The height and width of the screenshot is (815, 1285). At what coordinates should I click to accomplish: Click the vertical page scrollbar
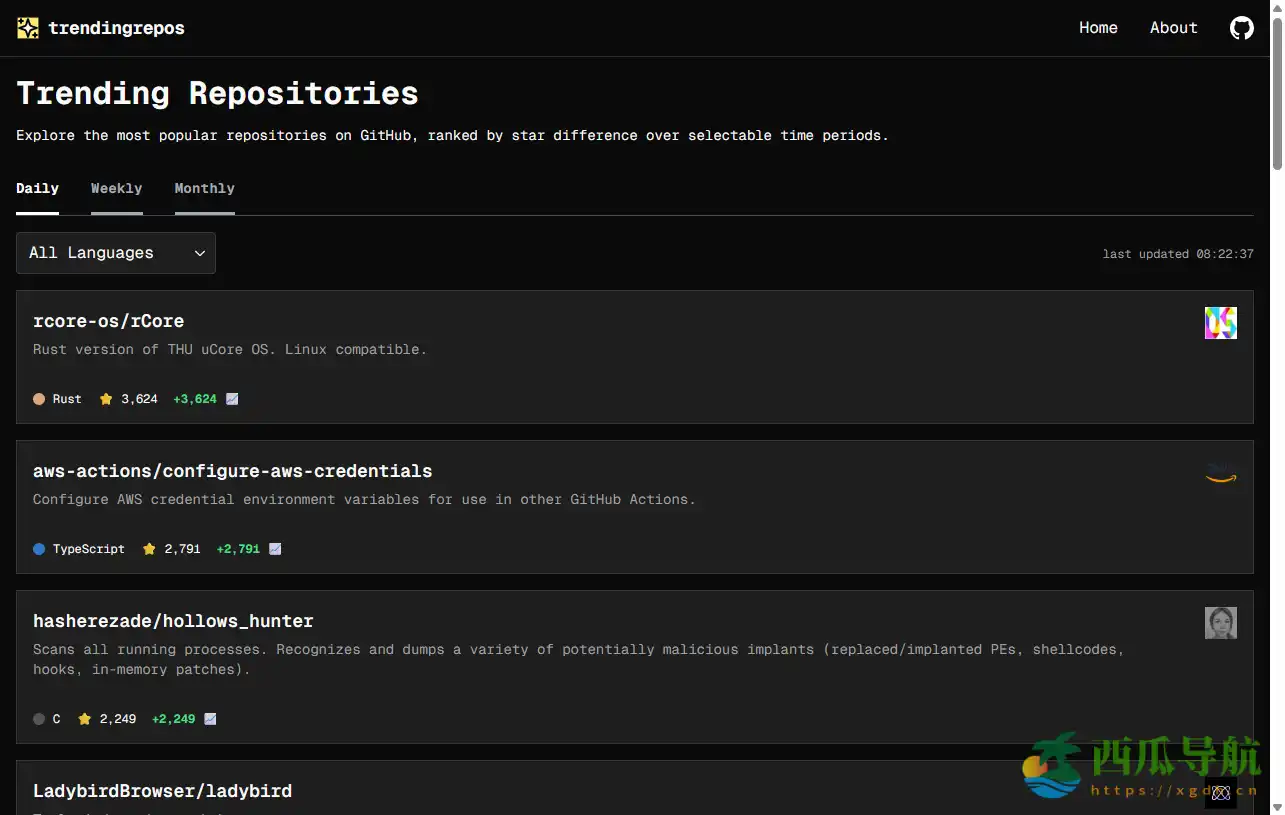(1277, 90)
